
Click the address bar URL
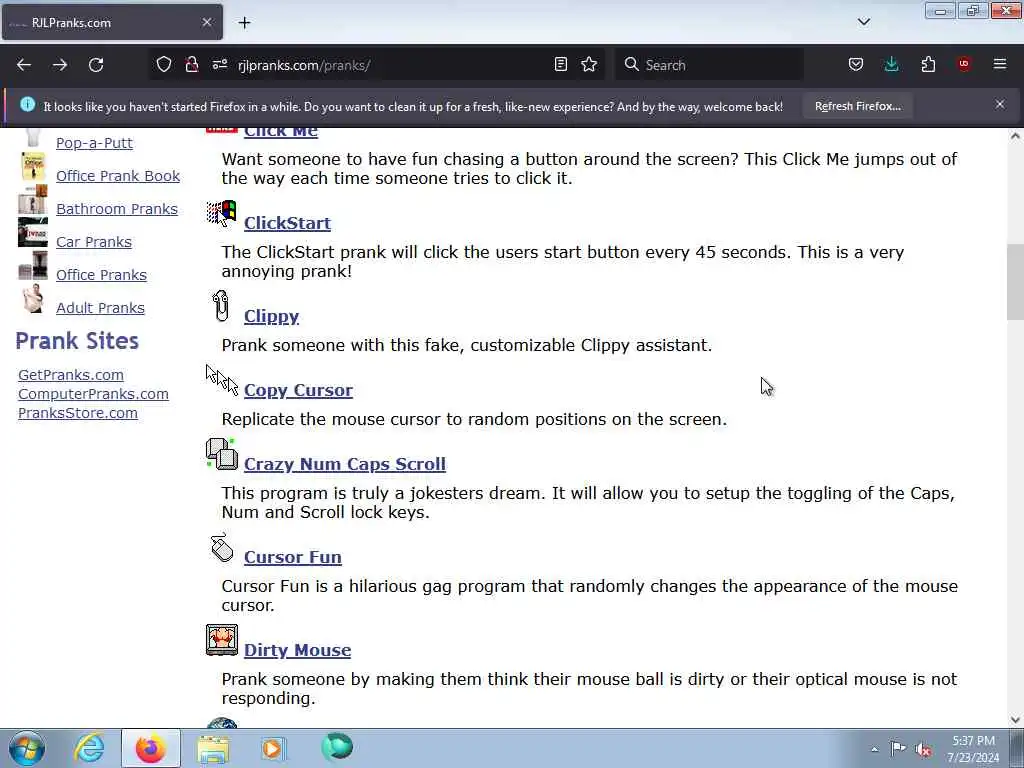(x=304, y=65)
